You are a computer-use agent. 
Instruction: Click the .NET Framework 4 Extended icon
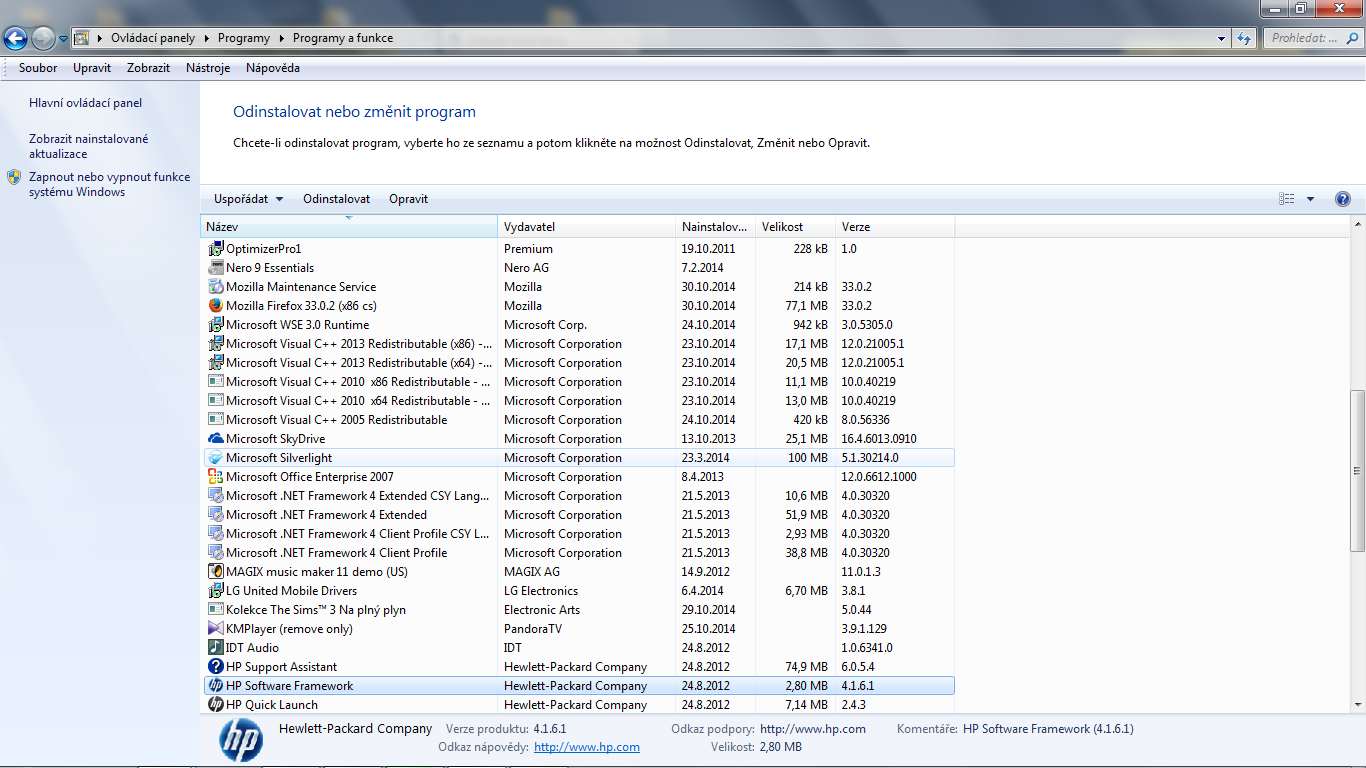click(x=216, y=515)
